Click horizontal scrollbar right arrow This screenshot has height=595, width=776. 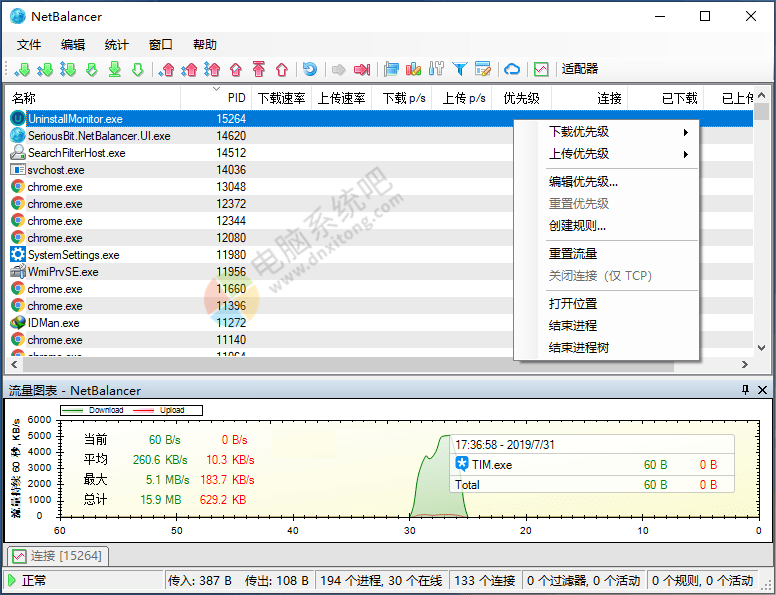click(x=745, y=364)
